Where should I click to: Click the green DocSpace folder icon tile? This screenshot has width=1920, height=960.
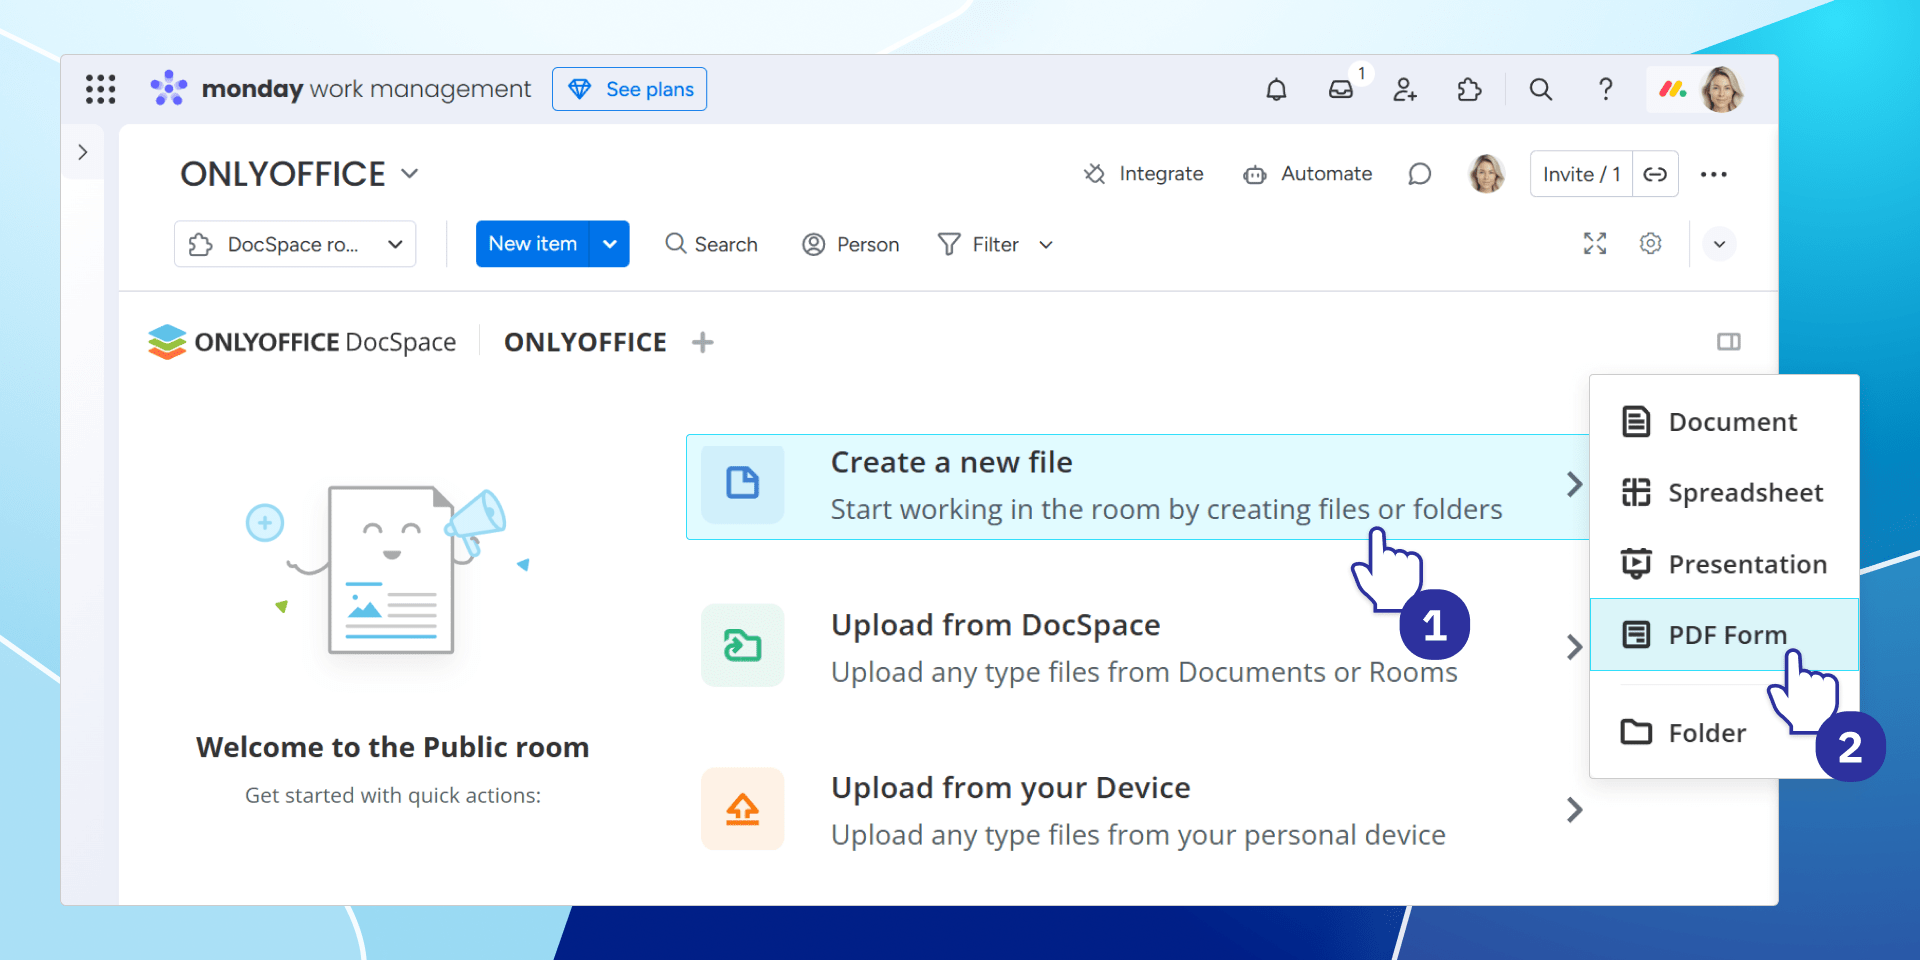(743, 646)
